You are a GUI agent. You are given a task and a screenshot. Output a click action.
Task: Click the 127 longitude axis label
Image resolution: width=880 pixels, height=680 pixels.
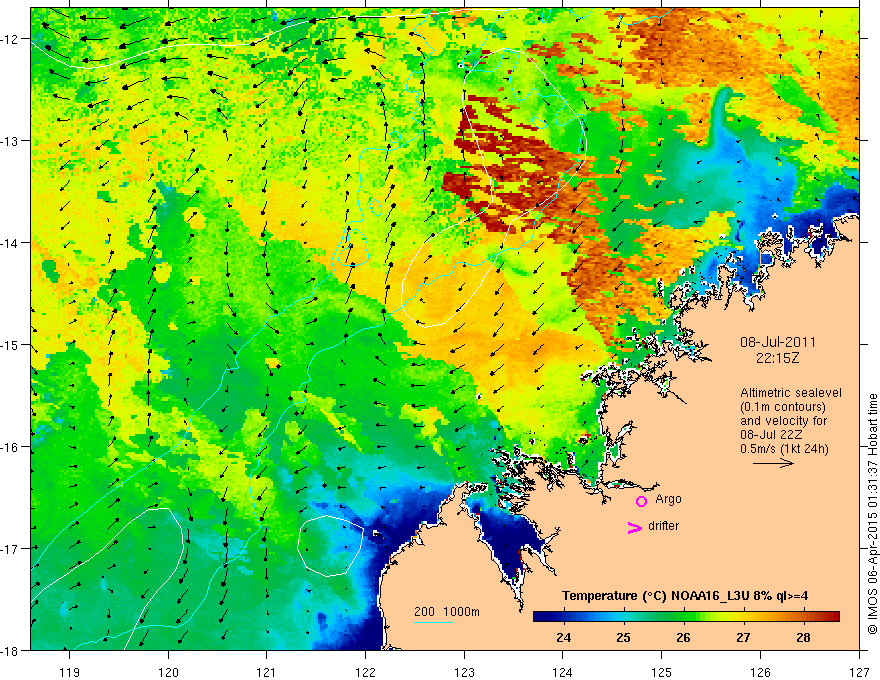click(x=859, y=672)
